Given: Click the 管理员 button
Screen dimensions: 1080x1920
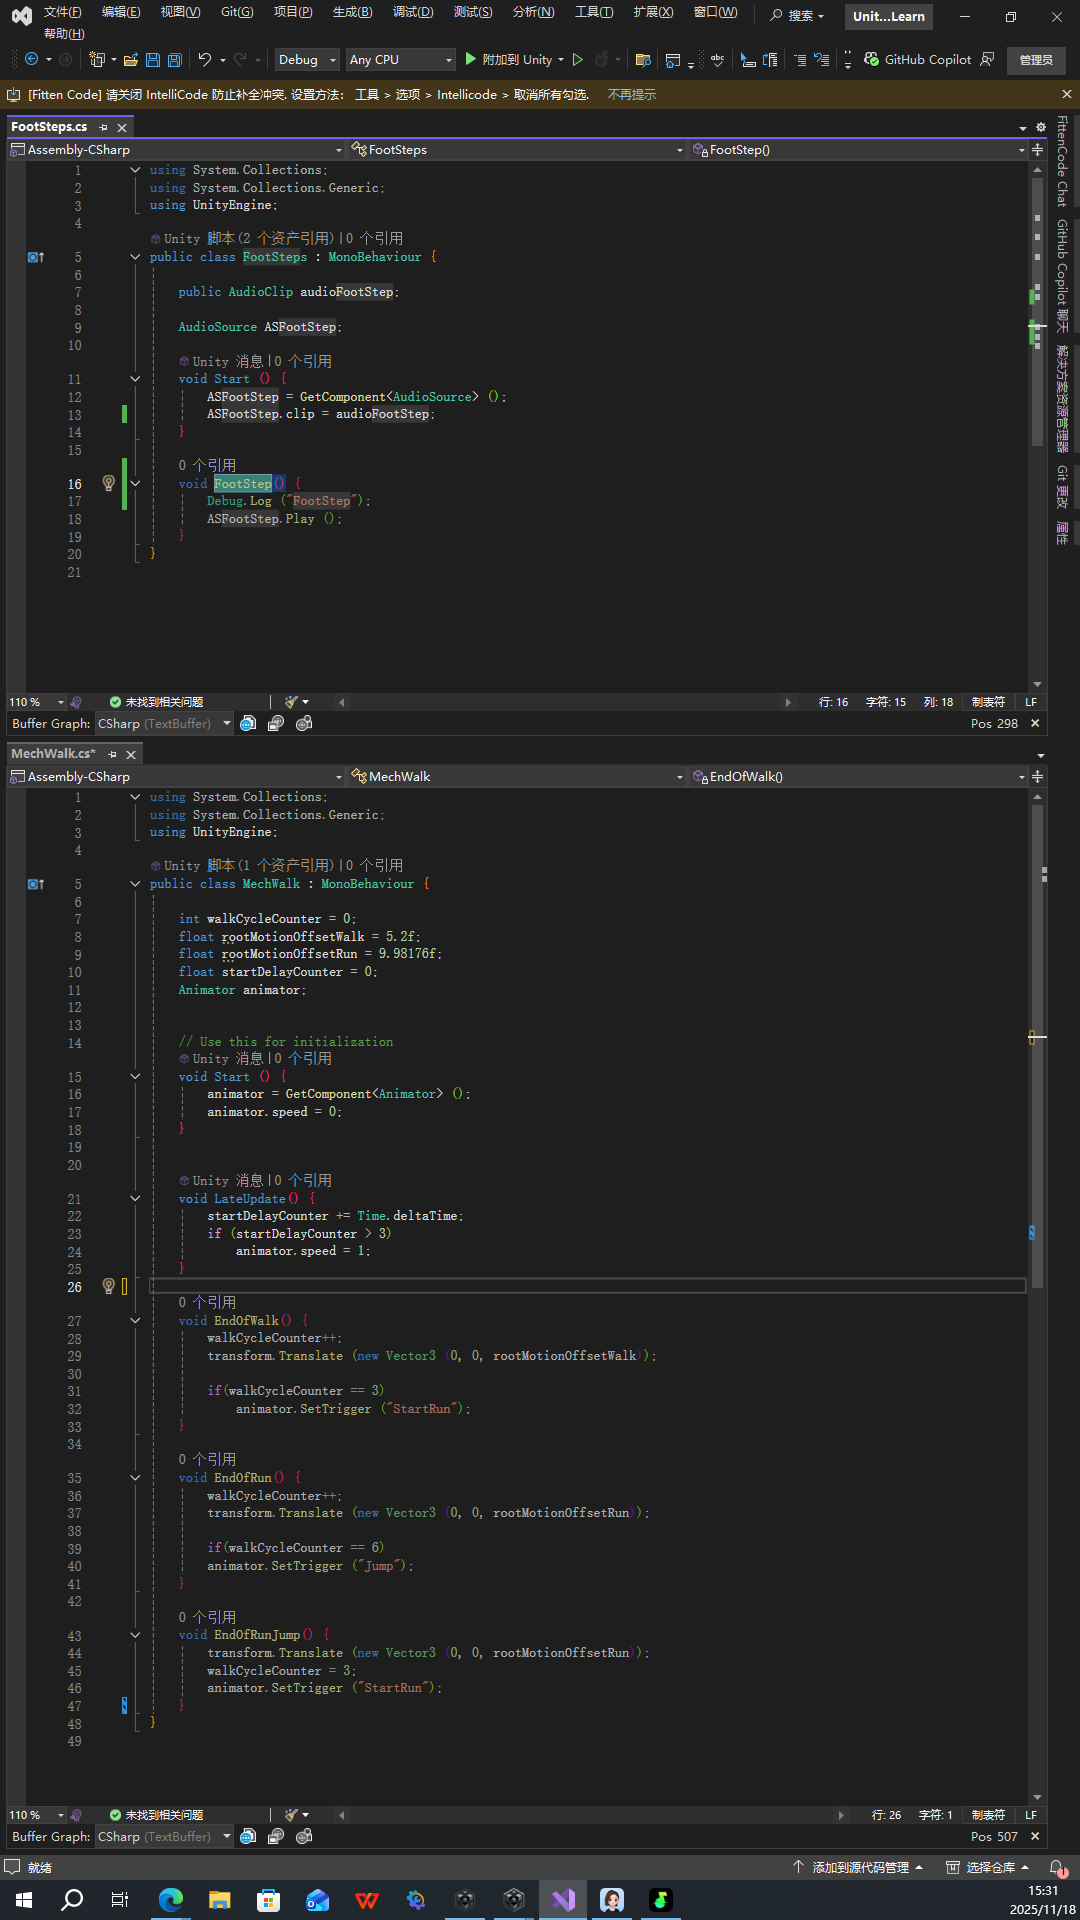Looking at the screenshot, I should click(1036, 60).
